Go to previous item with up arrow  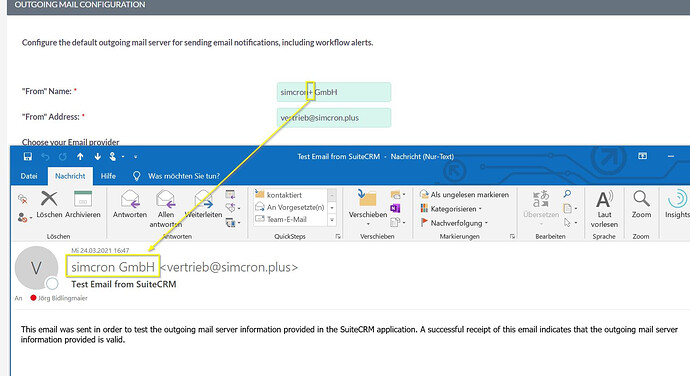point(80,157)
